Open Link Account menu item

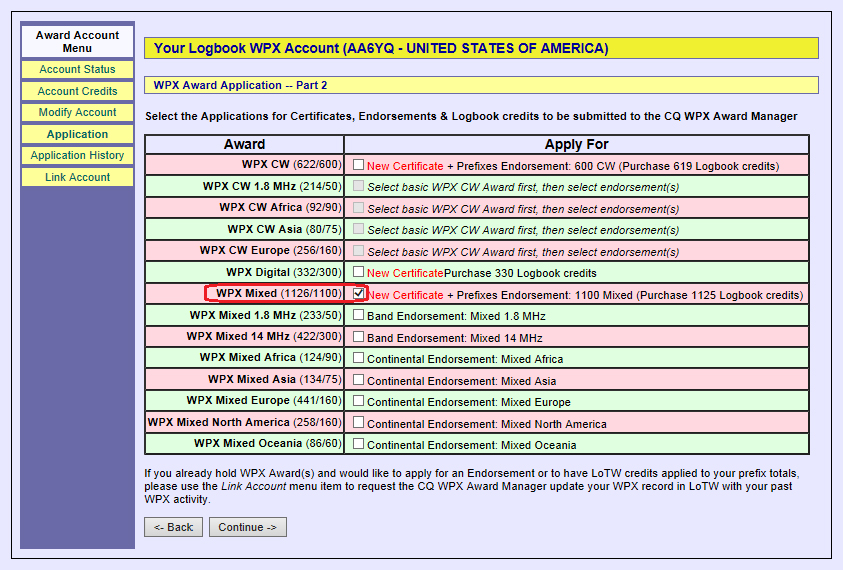pyautogui.click(x=77, y=177)
